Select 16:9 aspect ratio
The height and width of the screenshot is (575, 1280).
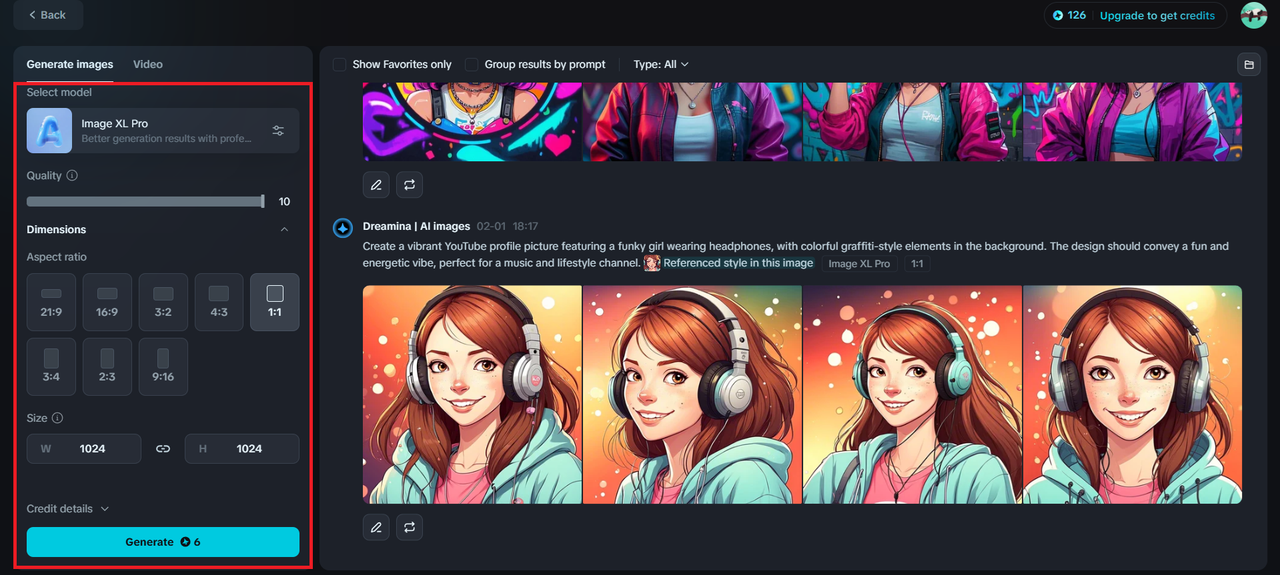(107, 302)
